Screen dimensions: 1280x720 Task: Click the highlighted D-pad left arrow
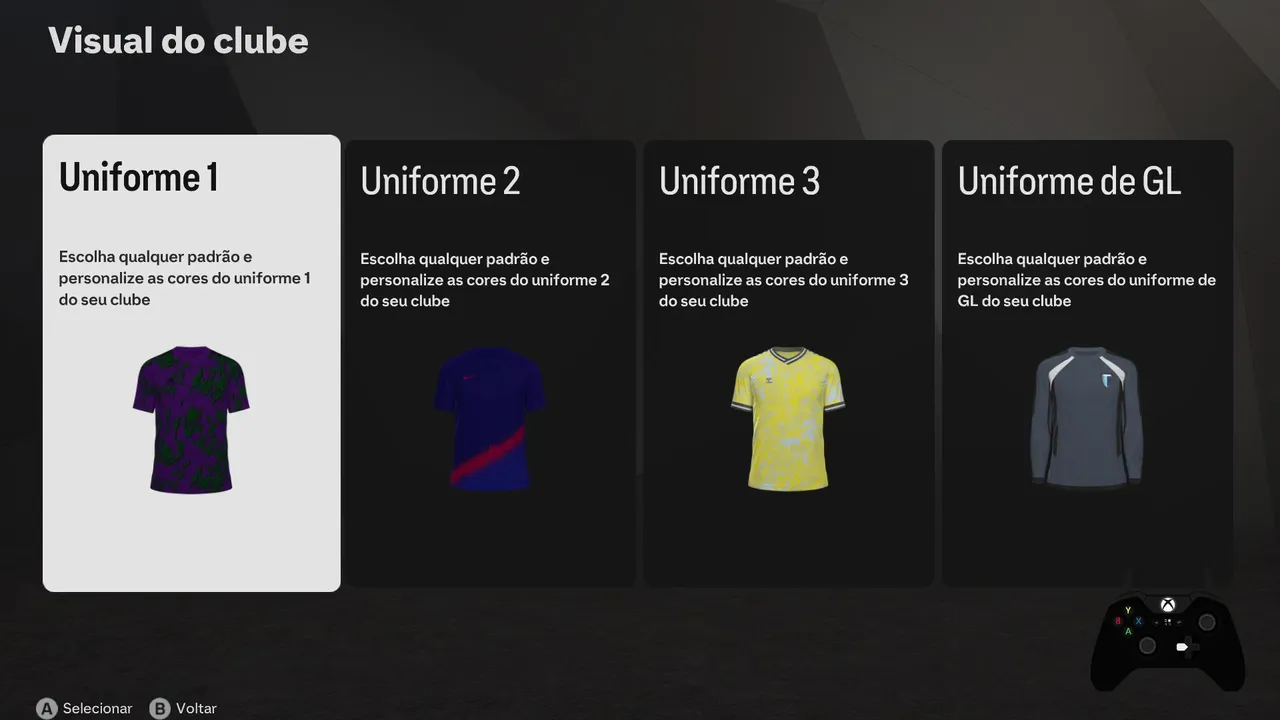(1182, 647)
